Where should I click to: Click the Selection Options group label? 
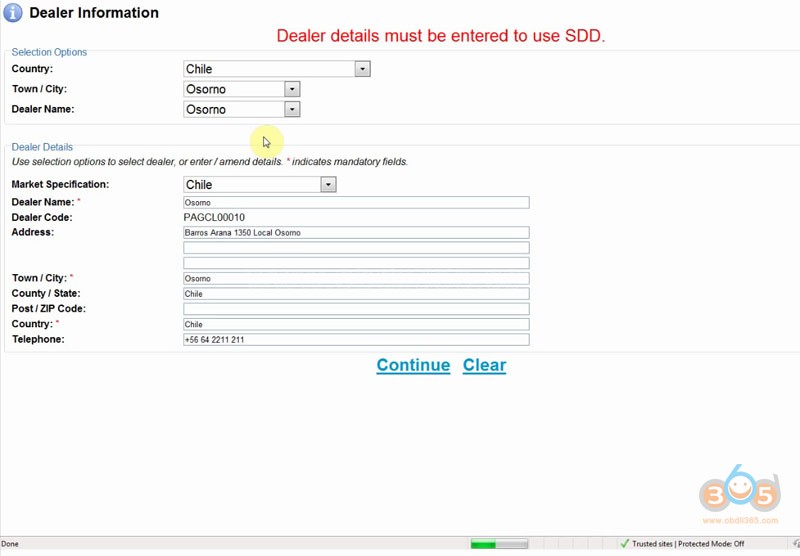click(49, 52)
